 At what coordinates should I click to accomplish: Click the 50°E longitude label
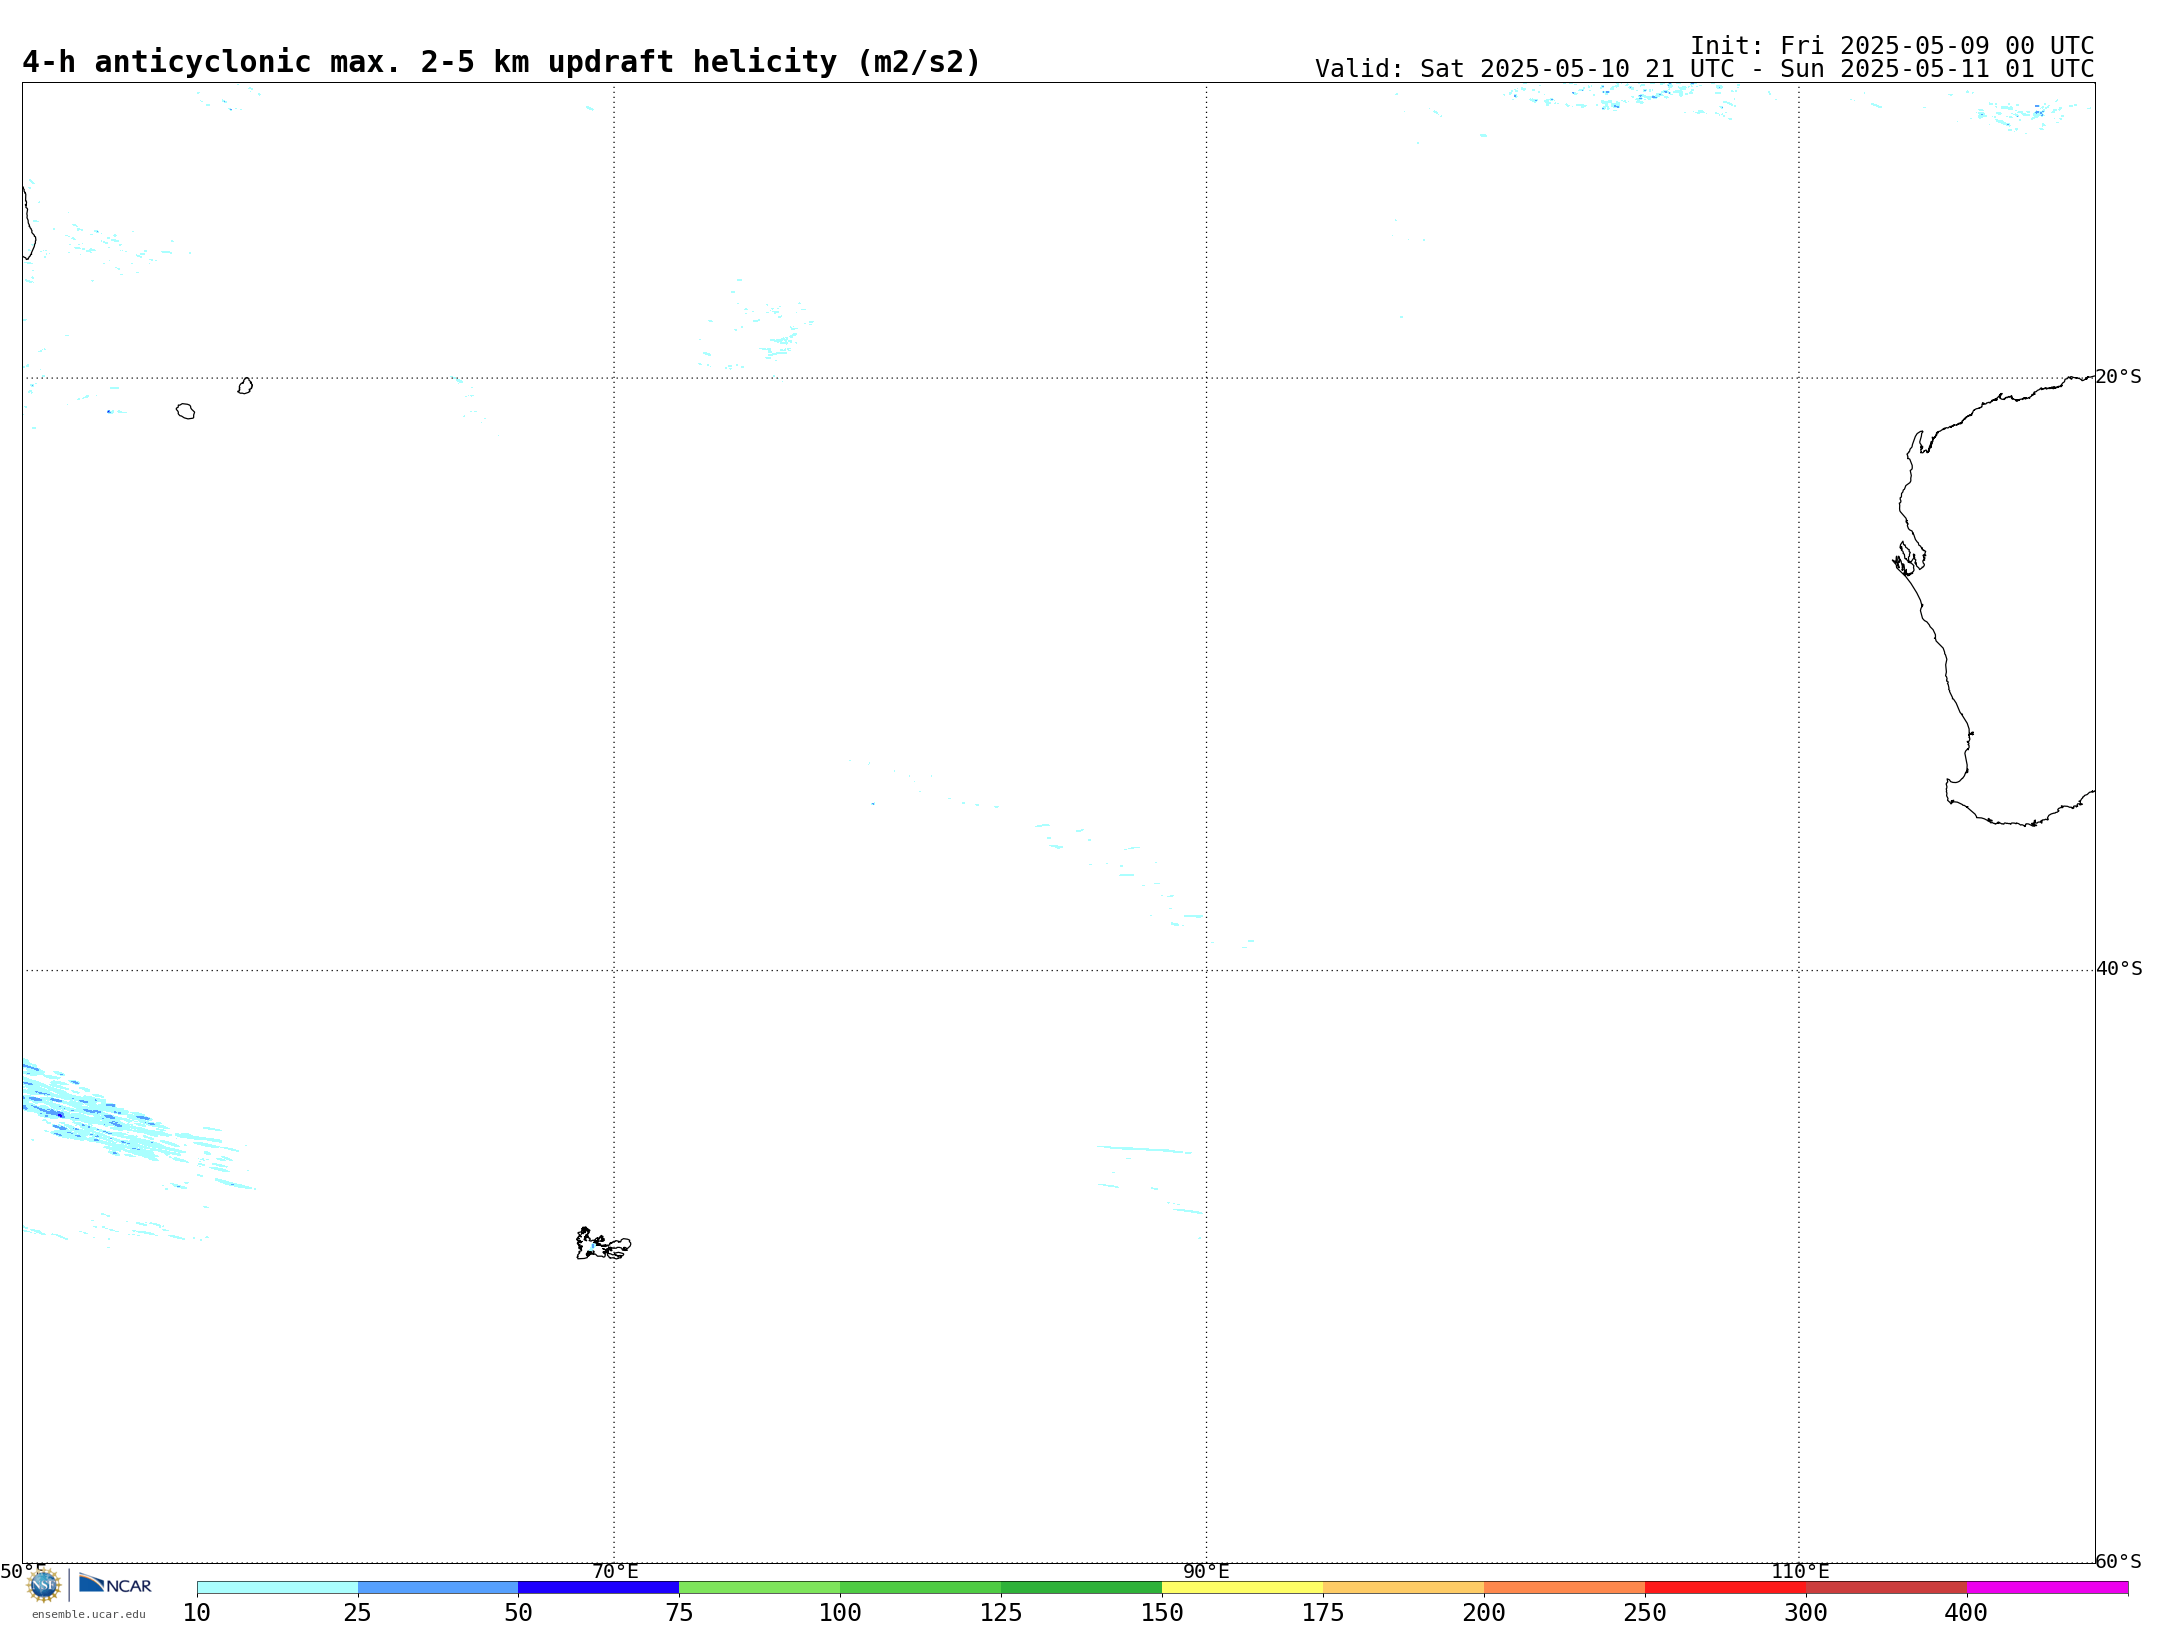(23, 1572)
